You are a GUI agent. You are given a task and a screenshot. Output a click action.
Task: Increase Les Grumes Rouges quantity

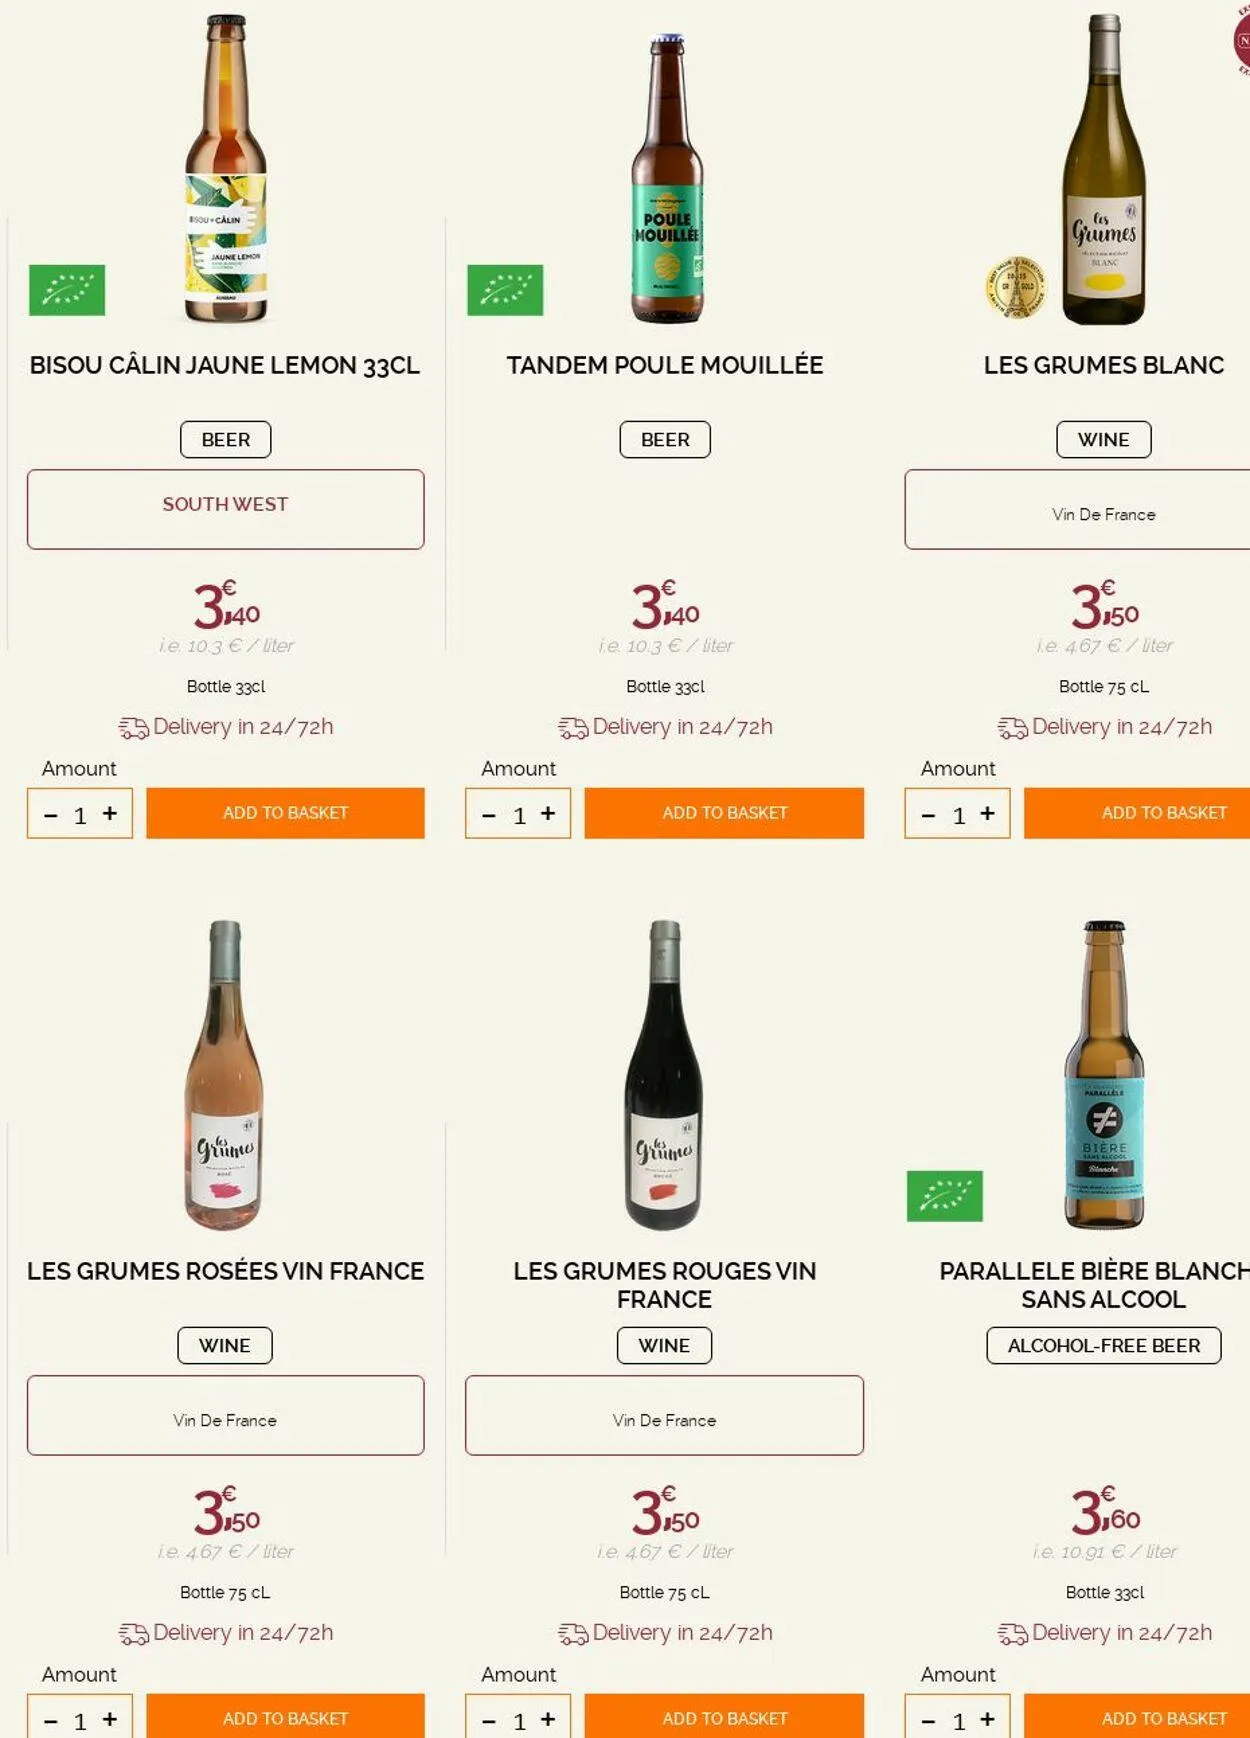(x=548, y=1719)
